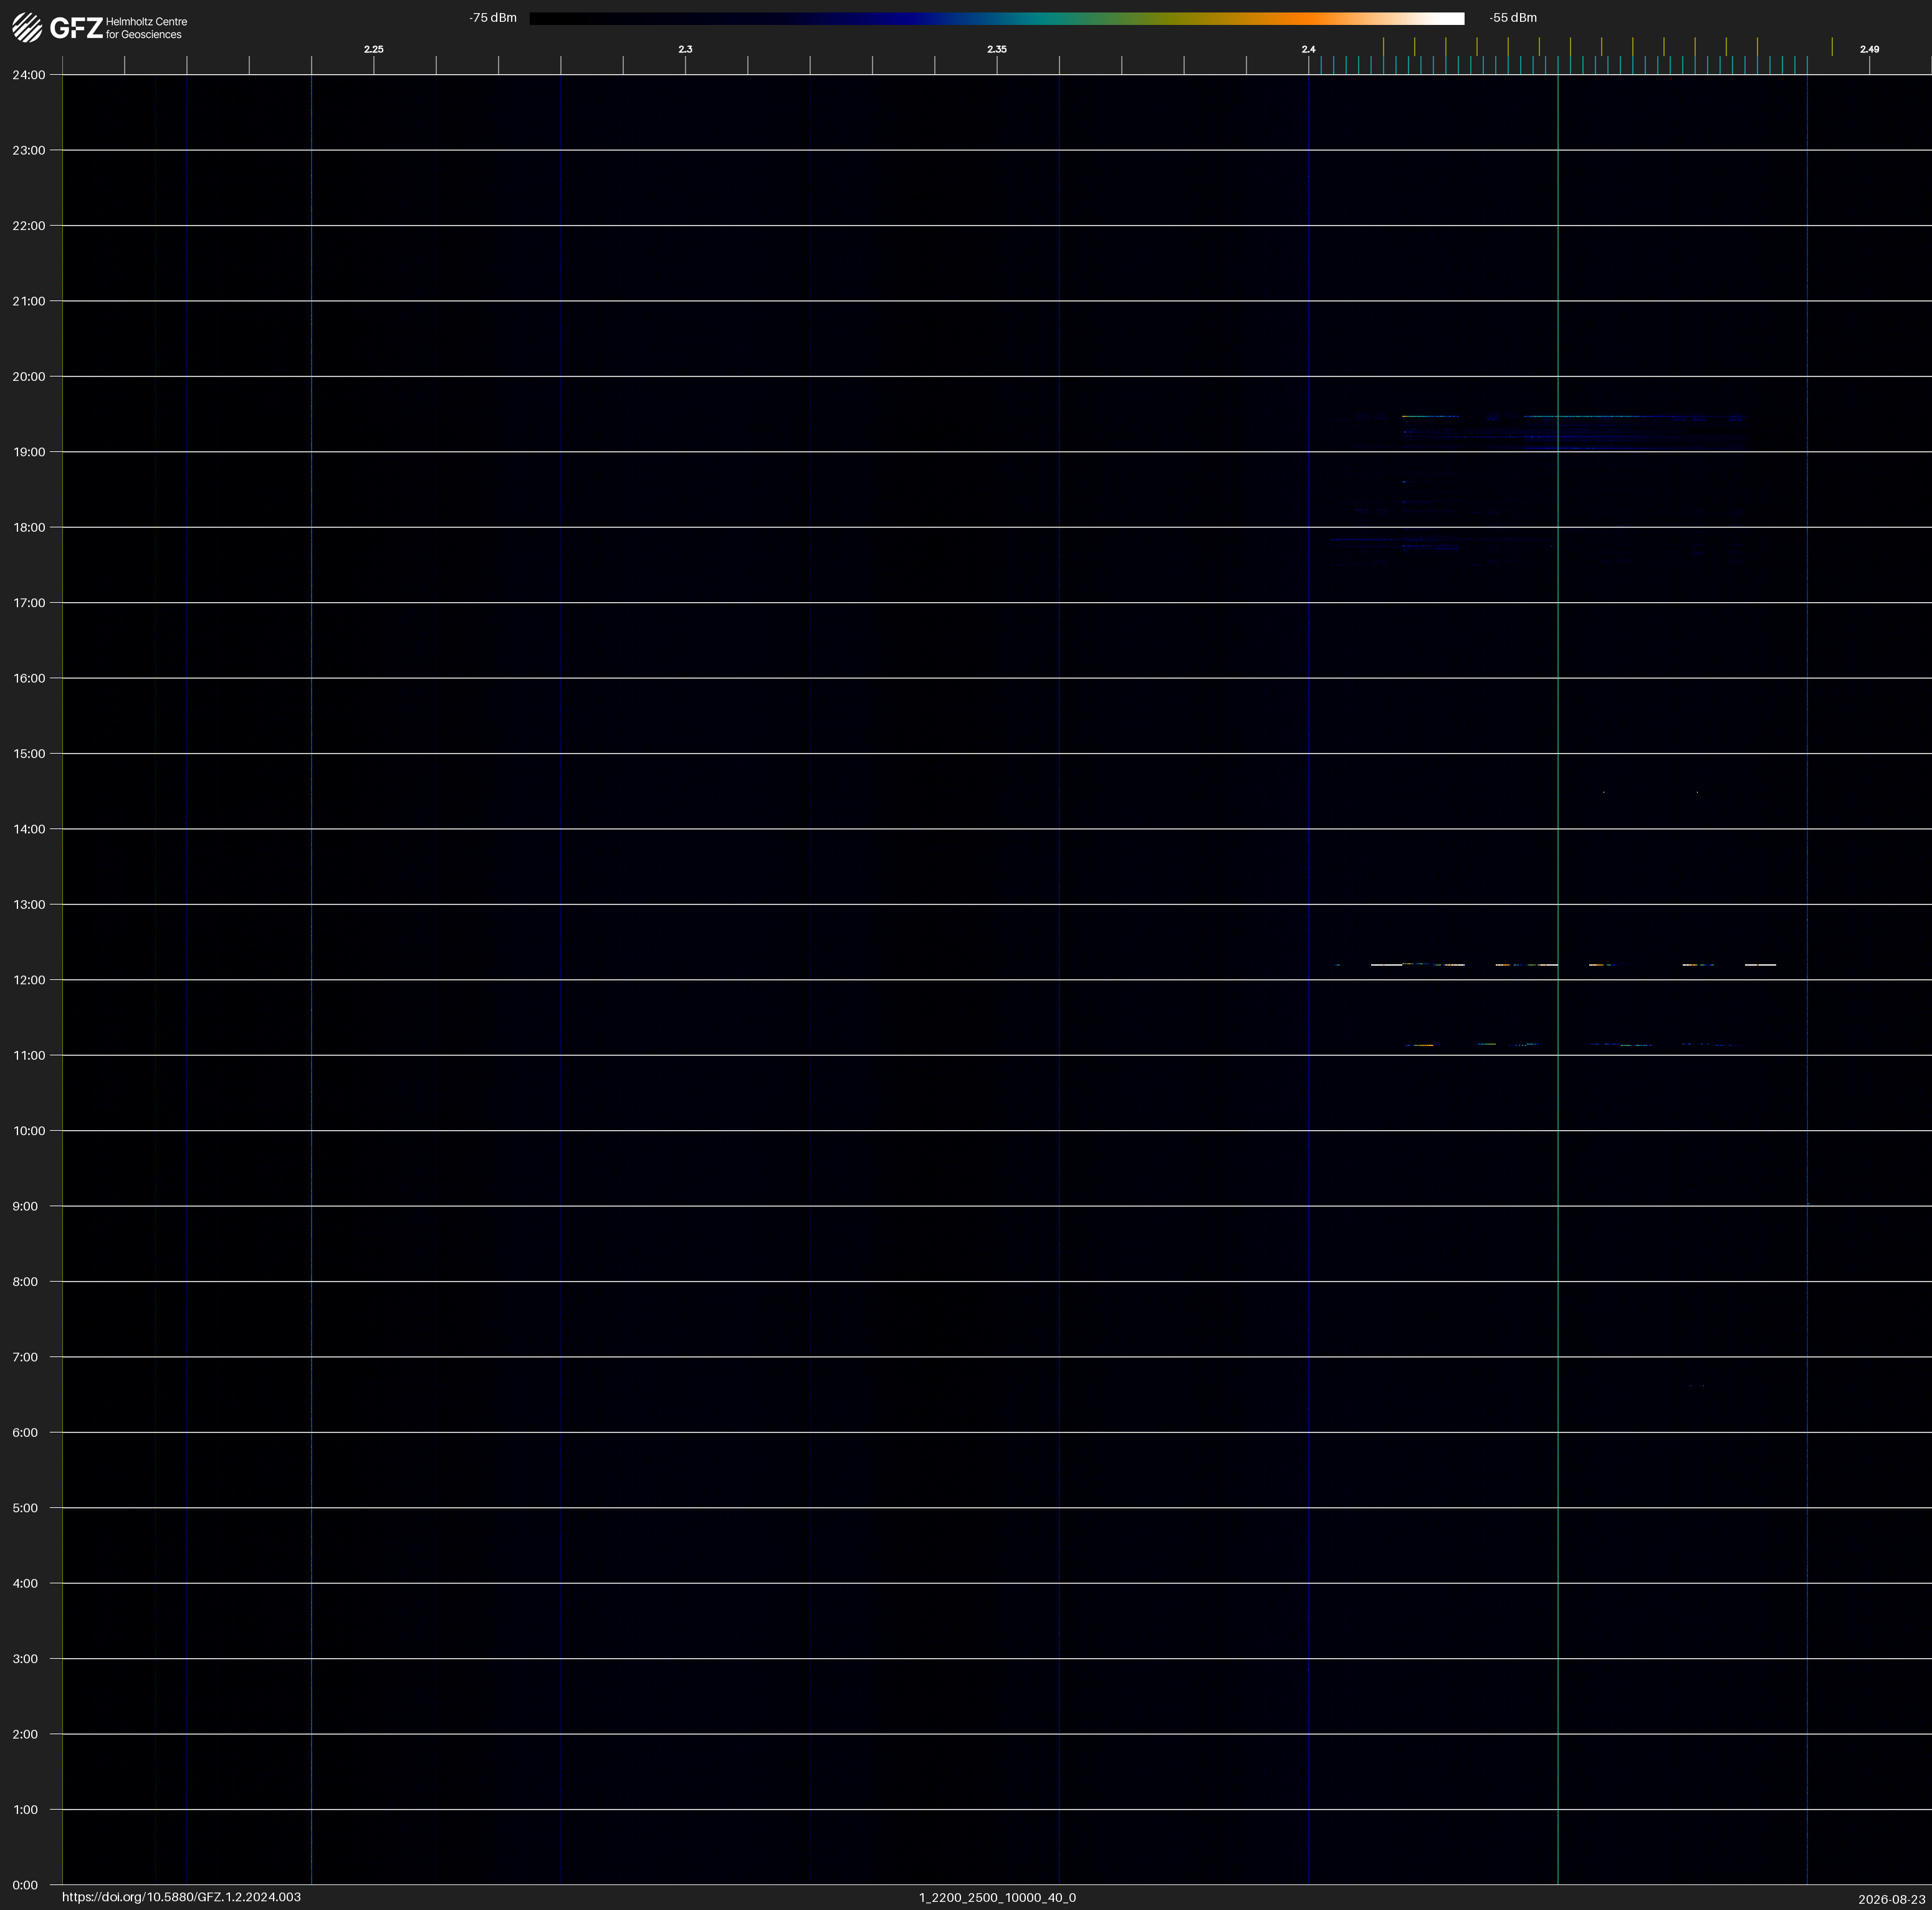Click the 2.3 frequency axis label
The width and height of the screenshot is (1932, 1910).
pyautogui.click(x=685, y=49)
